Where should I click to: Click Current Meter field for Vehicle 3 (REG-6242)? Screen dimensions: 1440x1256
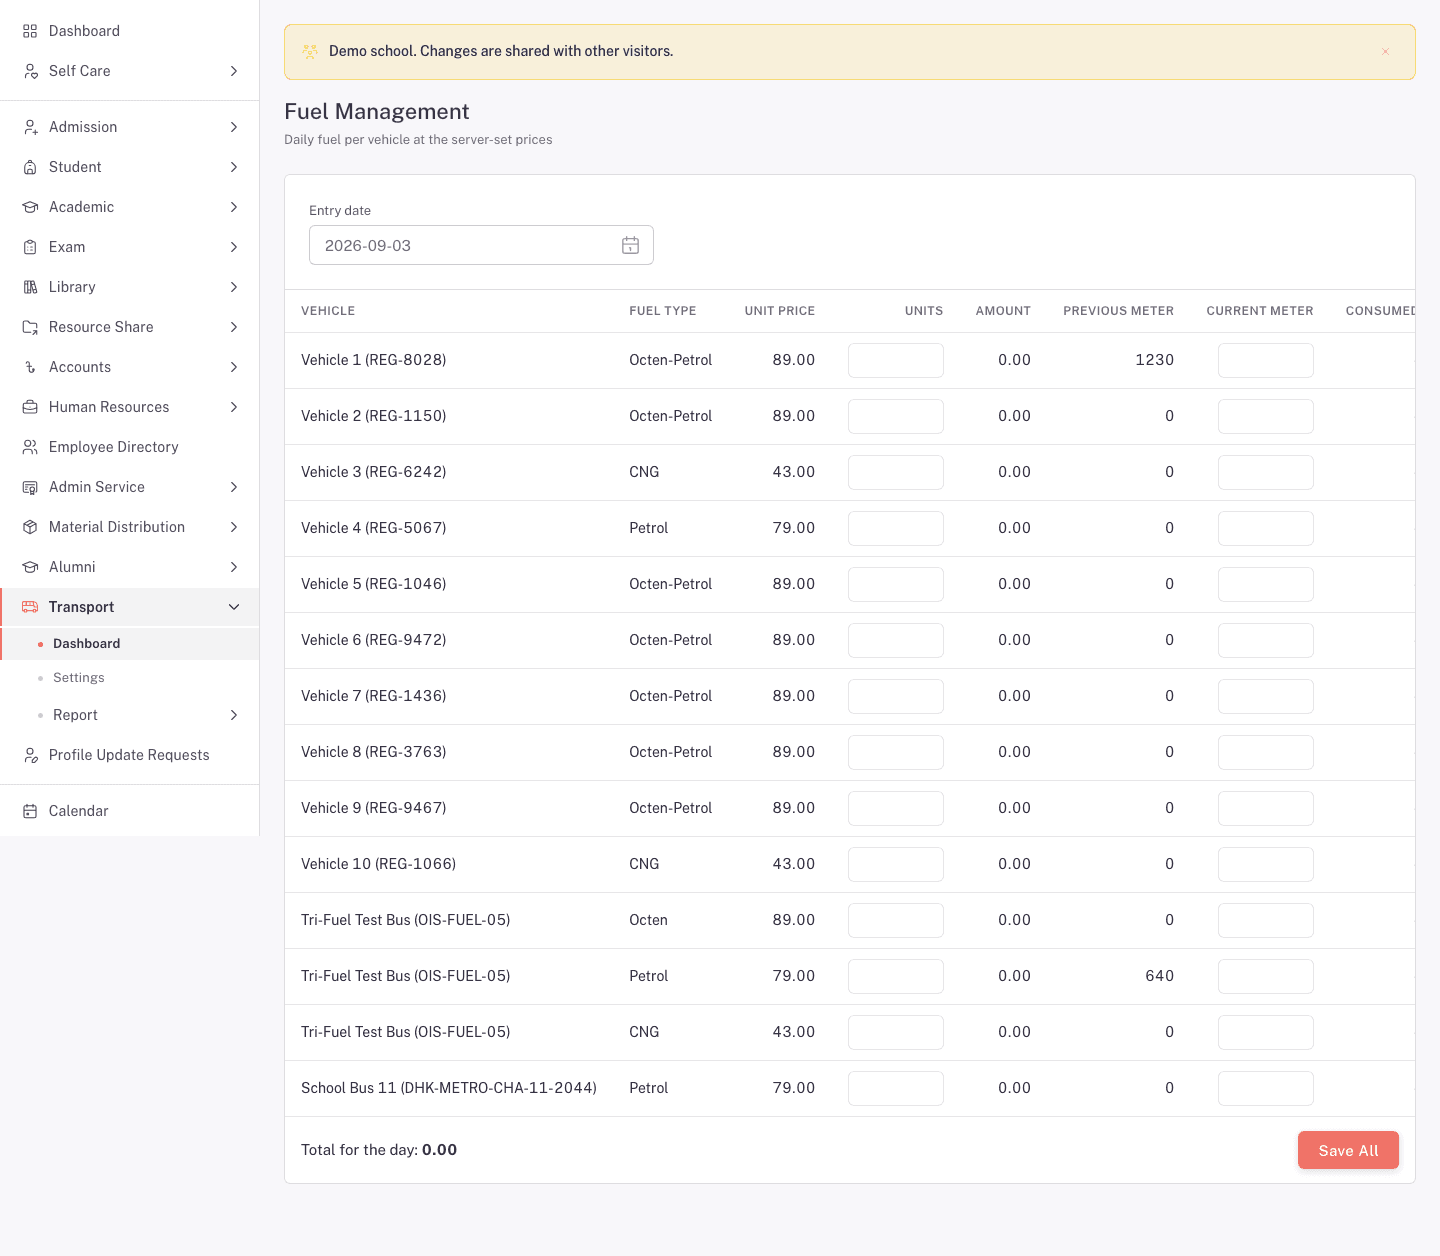pyautogui.click(x=1266, y=472)
